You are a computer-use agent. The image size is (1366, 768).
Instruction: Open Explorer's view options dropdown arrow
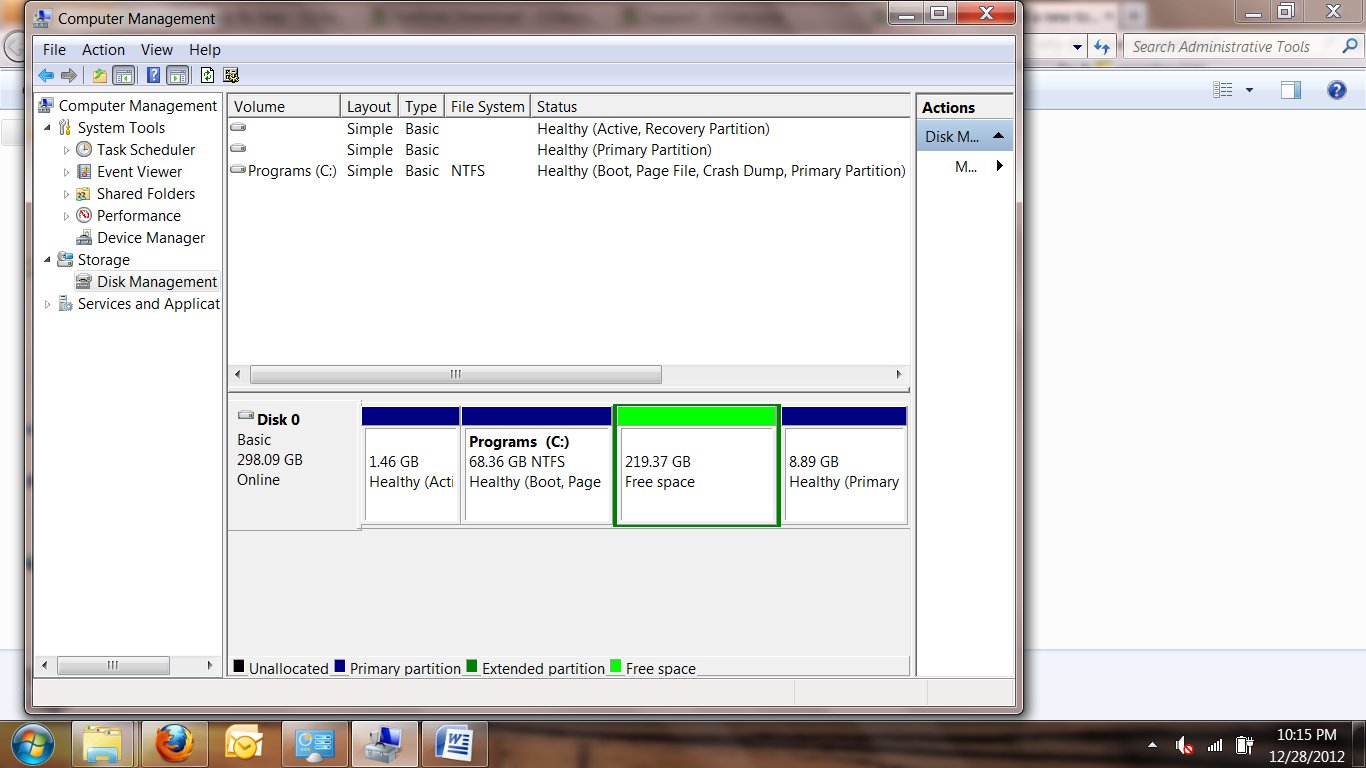[1249, 90]
